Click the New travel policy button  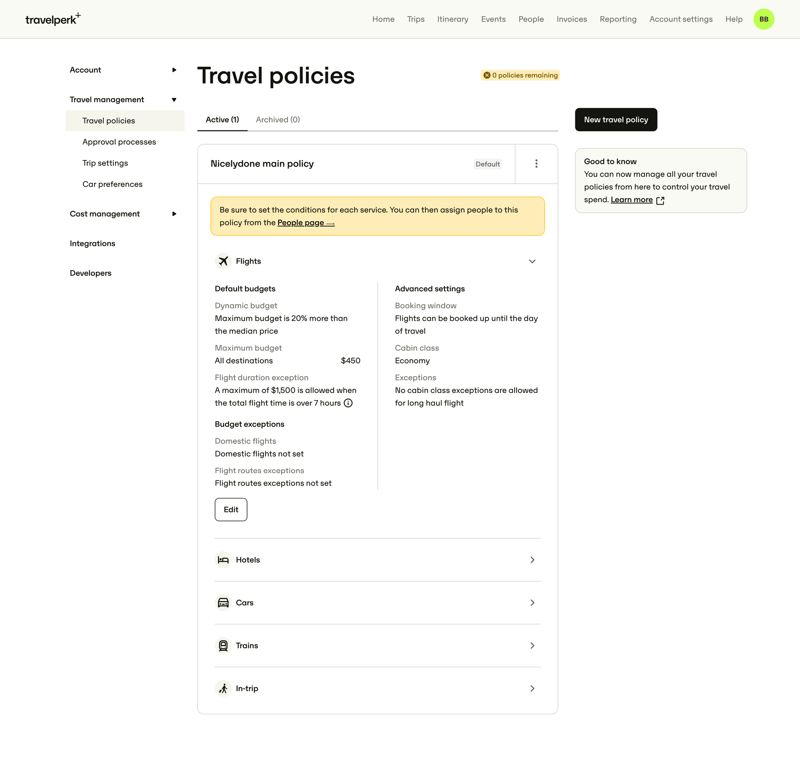click(x=616, y=119)
